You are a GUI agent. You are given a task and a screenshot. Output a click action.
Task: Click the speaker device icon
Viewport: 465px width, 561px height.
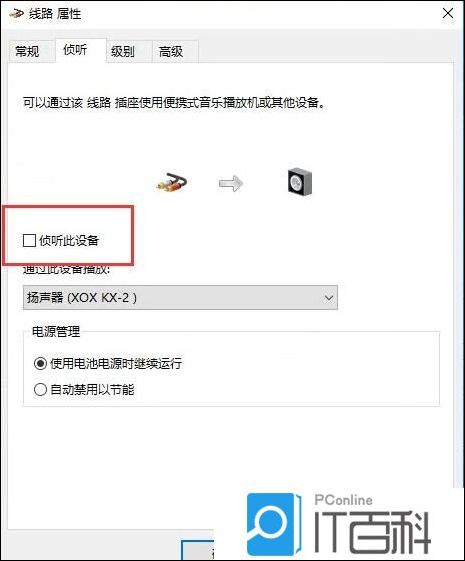point(300,182)
